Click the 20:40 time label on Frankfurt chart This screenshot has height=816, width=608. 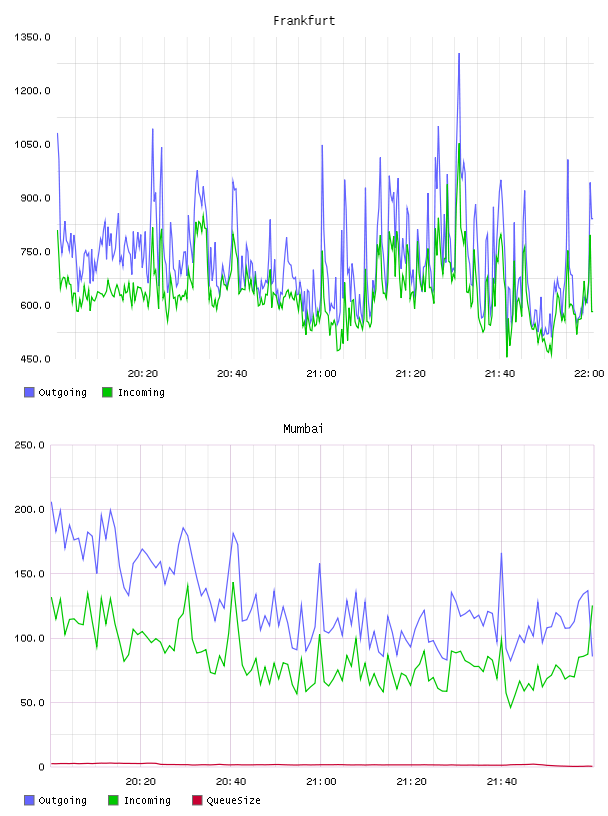pos(232,373)
